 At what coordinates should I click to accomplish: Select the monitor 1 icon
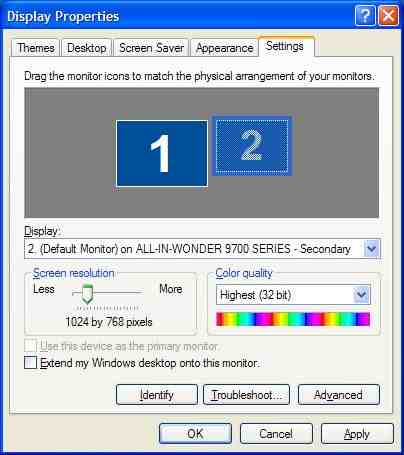[162, 153]
